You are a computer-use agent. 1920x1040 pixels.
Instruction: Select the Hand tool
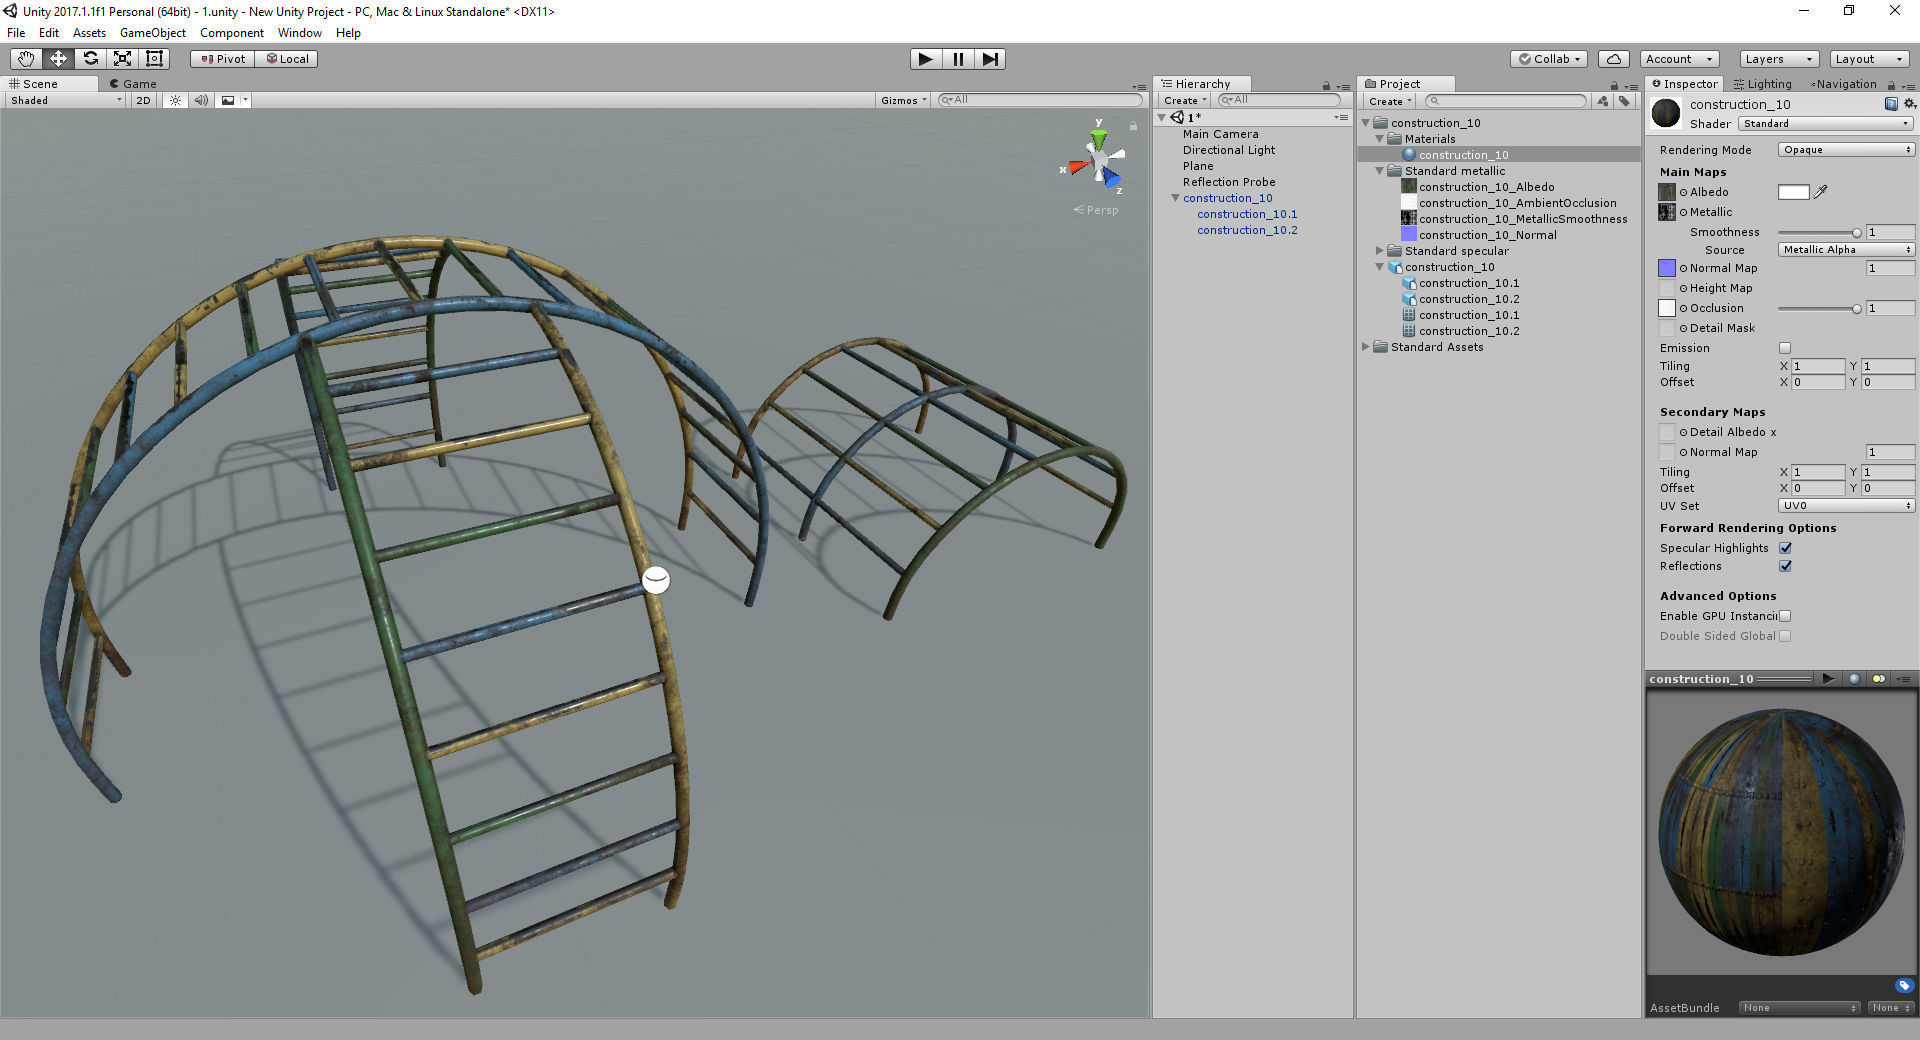pos(26,59)
